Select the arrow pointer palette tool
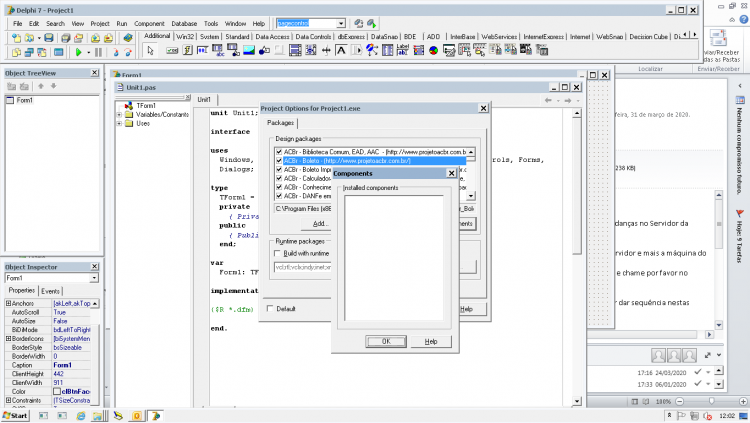Viewport: 750px width, 423px height. (x=150, y=50)
